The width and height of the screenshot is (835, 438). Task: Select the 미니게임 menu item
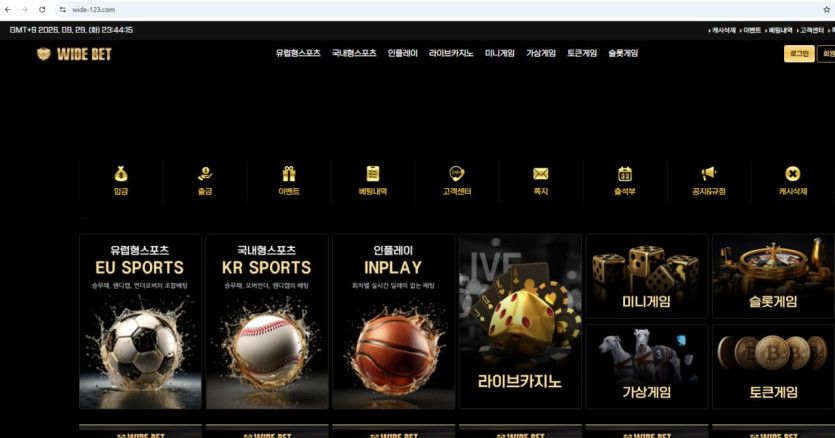point(500,53)
